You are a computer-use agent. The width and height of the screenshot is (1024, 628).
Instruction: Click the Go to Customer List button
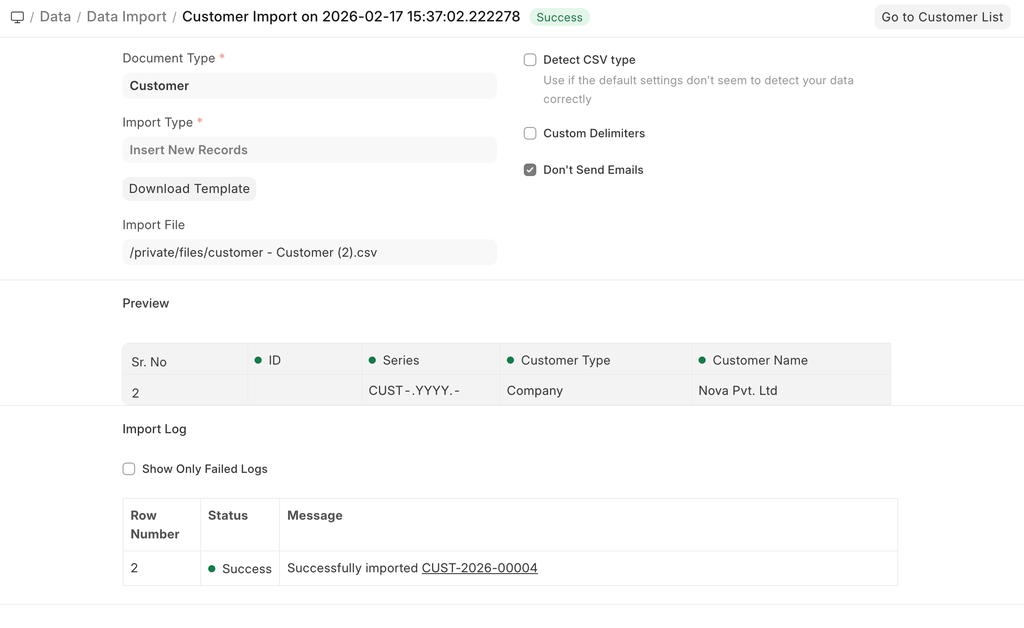[942, 17]
